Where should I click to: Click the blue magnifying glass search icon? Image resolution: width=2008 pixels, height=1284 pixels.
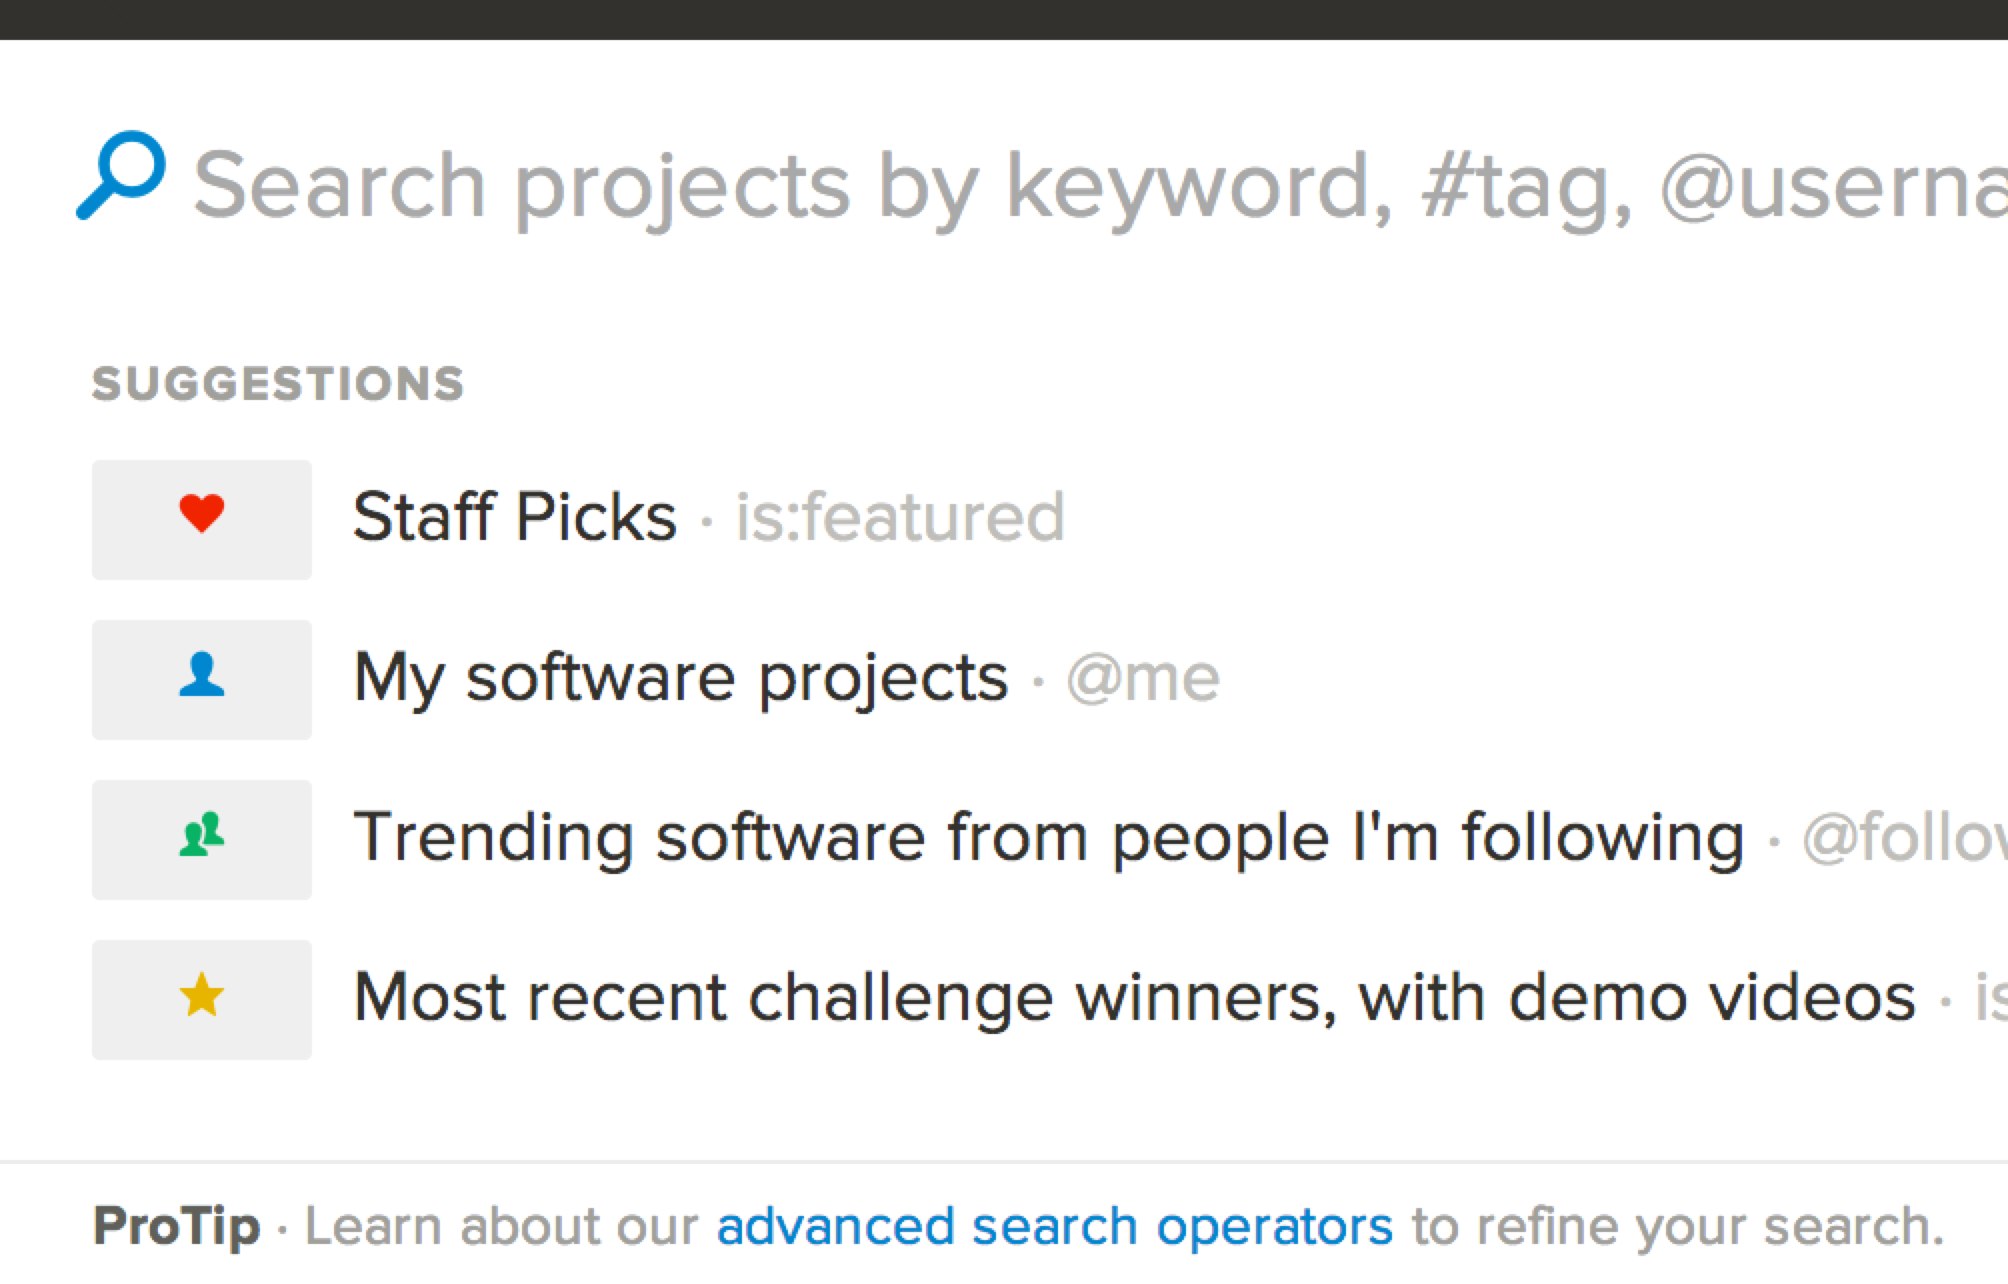coord(121,175)
